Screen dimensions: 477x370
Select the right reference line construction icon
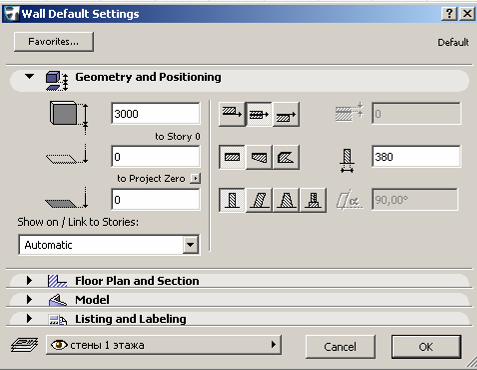(286, 114)
